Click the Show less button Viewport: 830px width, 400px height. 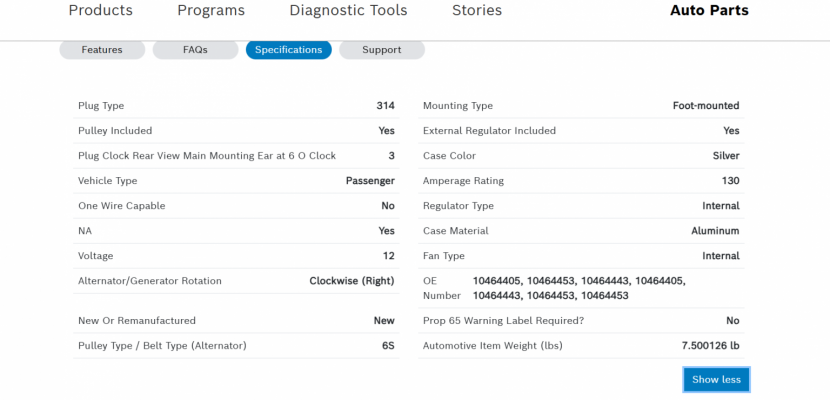pos(716,379)
